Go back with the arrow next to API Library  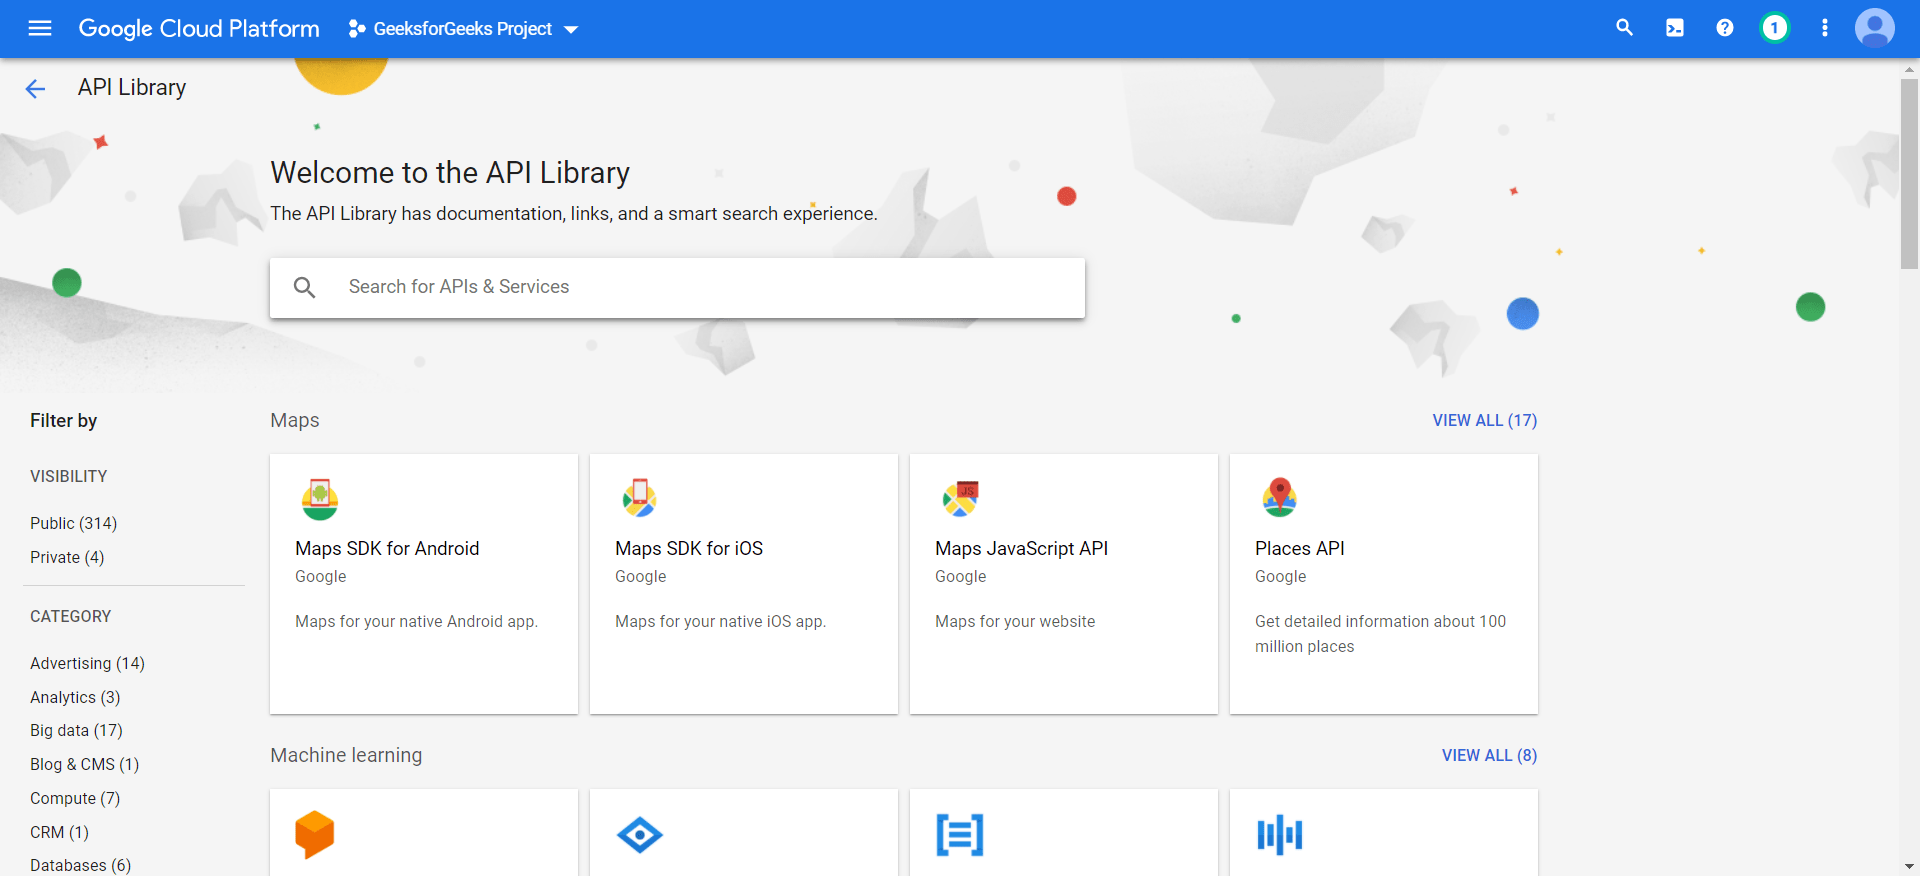35,89
